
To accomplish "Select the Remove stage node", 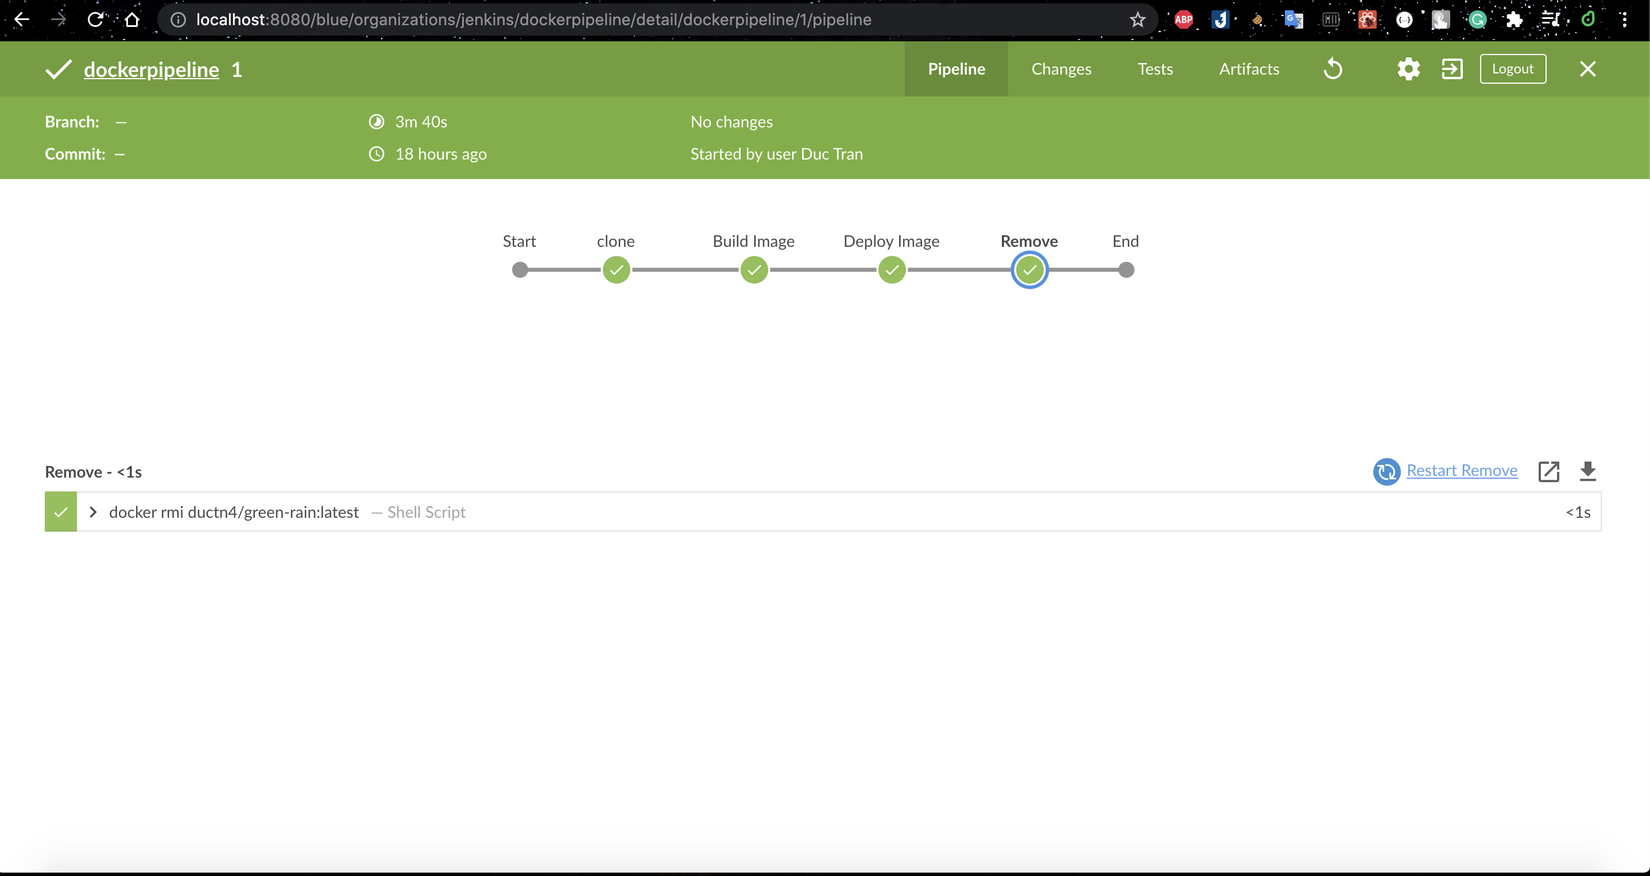I will 1029,270.
